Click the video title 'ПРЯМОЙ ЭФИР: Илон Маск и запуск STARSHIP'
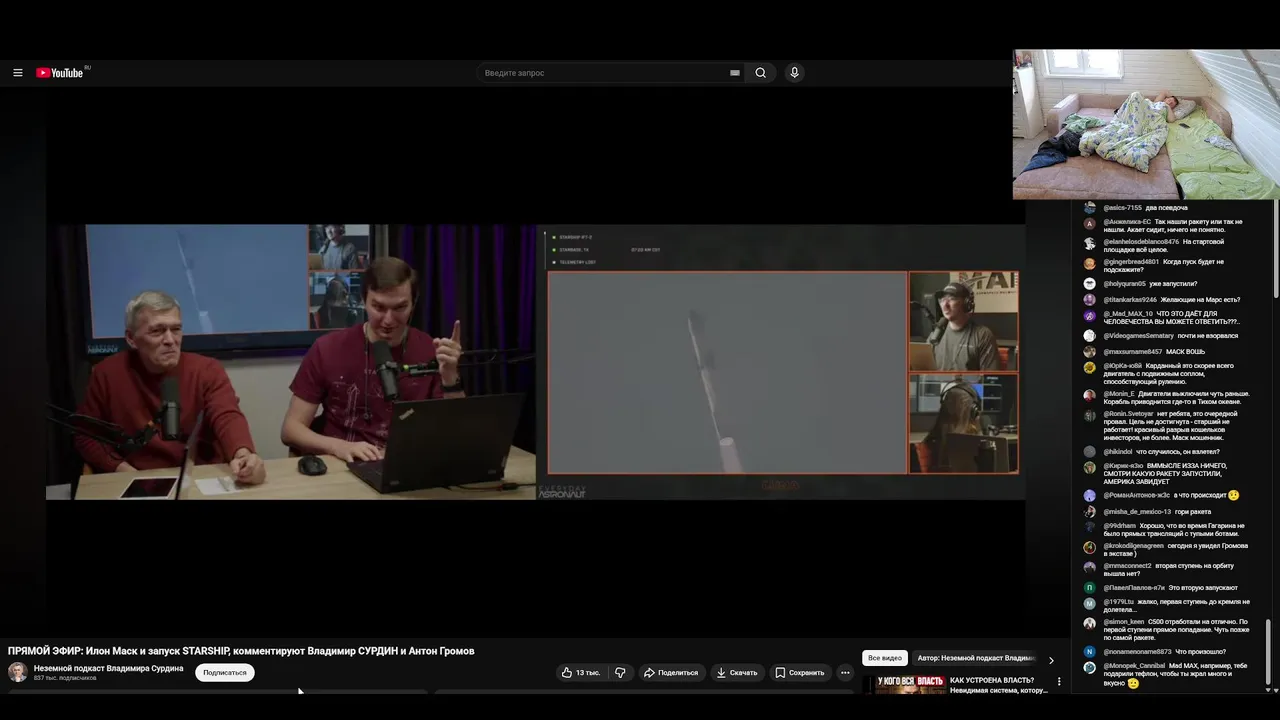Image resolution: width=1280 pixels, height=720 pixels. click(x=241, y=651)
